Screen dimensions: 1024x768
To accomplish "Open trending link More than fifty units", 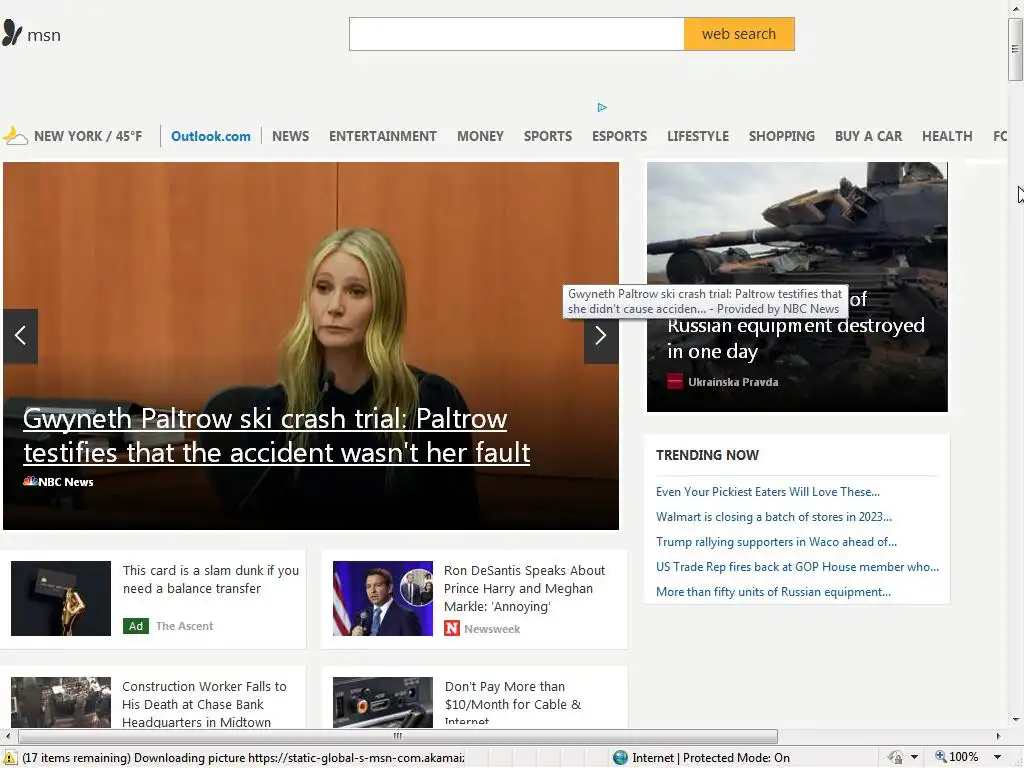I will point(773,592).
